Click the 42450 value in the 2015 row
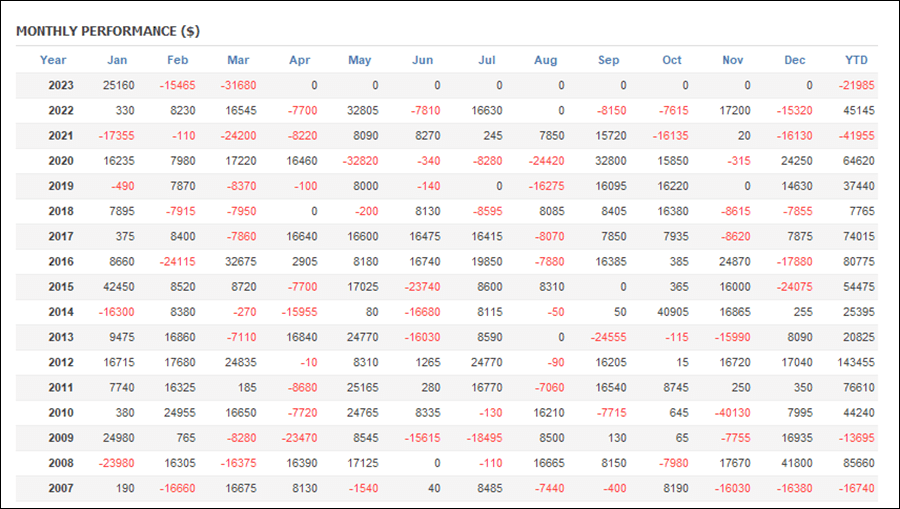This screenshot has width=900, height=509. (119, 287)
